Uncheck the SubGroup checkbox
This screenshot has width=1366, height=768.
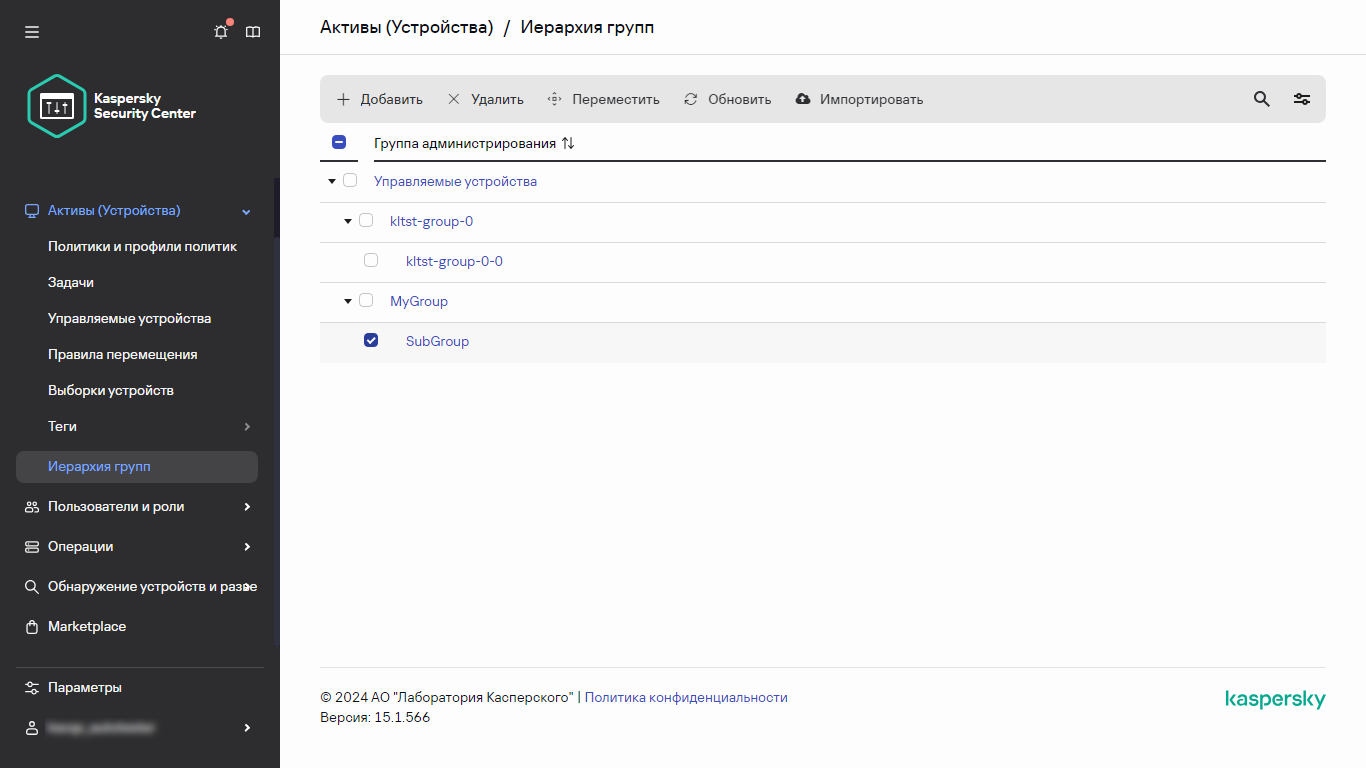[371, 340]
